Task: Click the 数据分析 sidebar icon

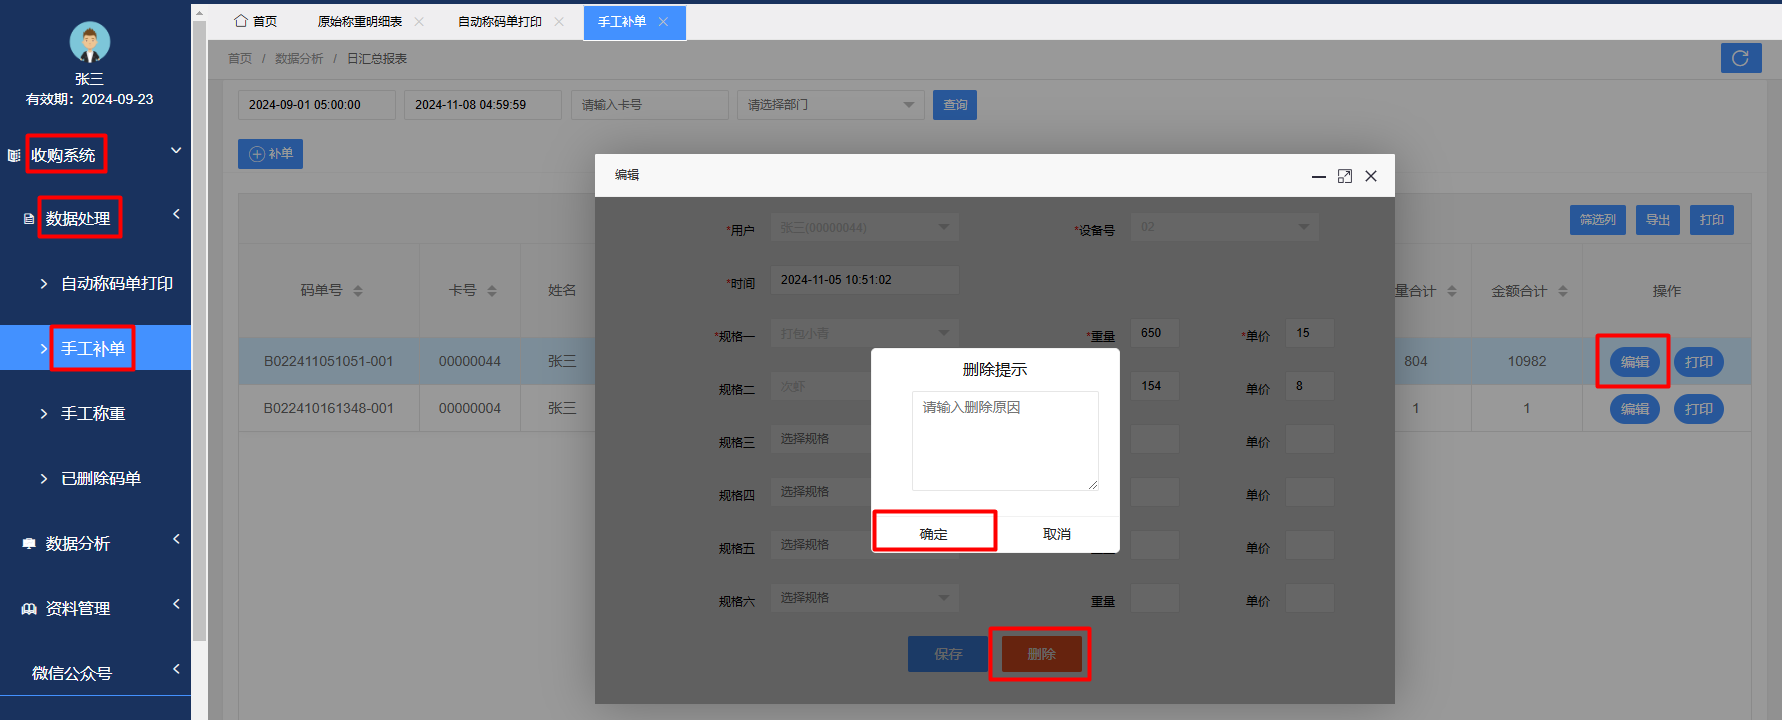Action: point(29,544)
